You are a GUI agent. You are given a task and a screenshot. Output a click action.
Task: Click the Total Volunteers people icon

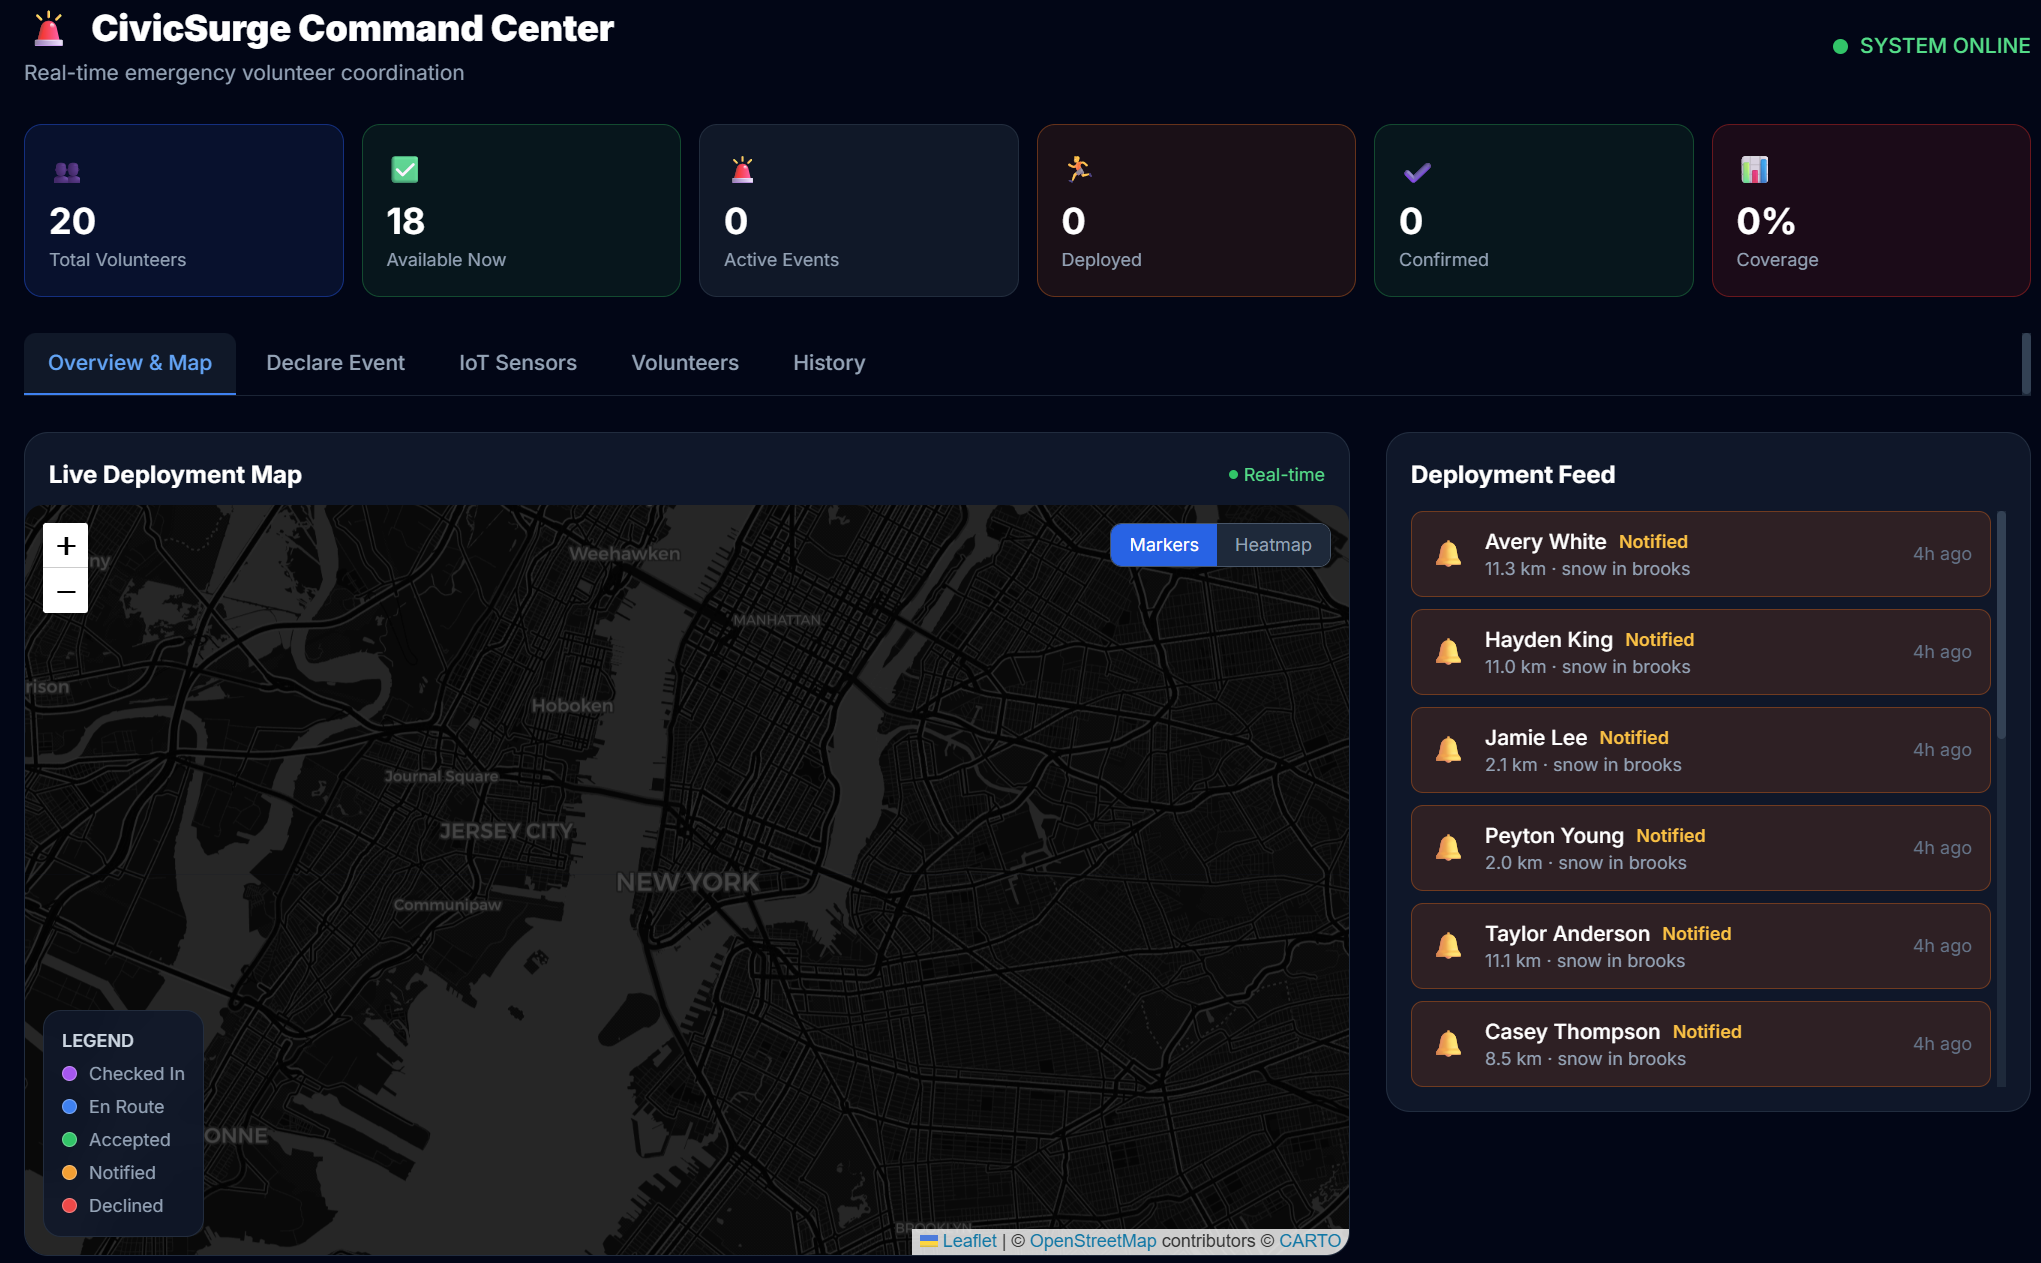(67, 172)
